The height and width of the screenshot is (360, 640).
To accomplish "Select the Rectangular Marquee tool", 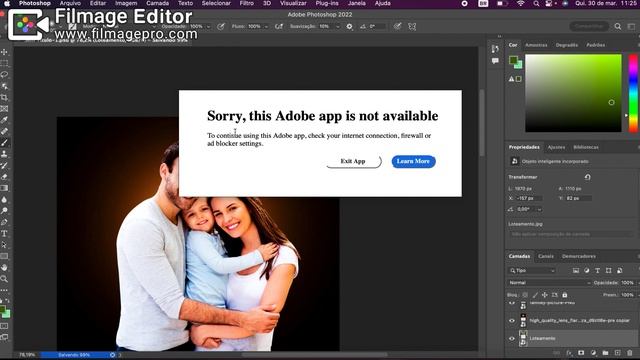I will tap(4, 63).
